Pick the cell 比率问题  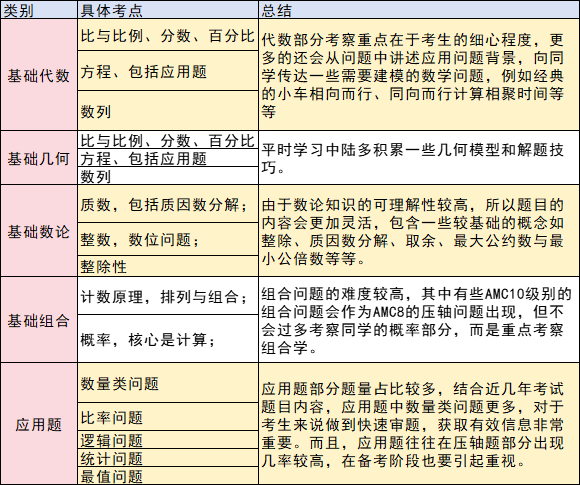[168, 417]
